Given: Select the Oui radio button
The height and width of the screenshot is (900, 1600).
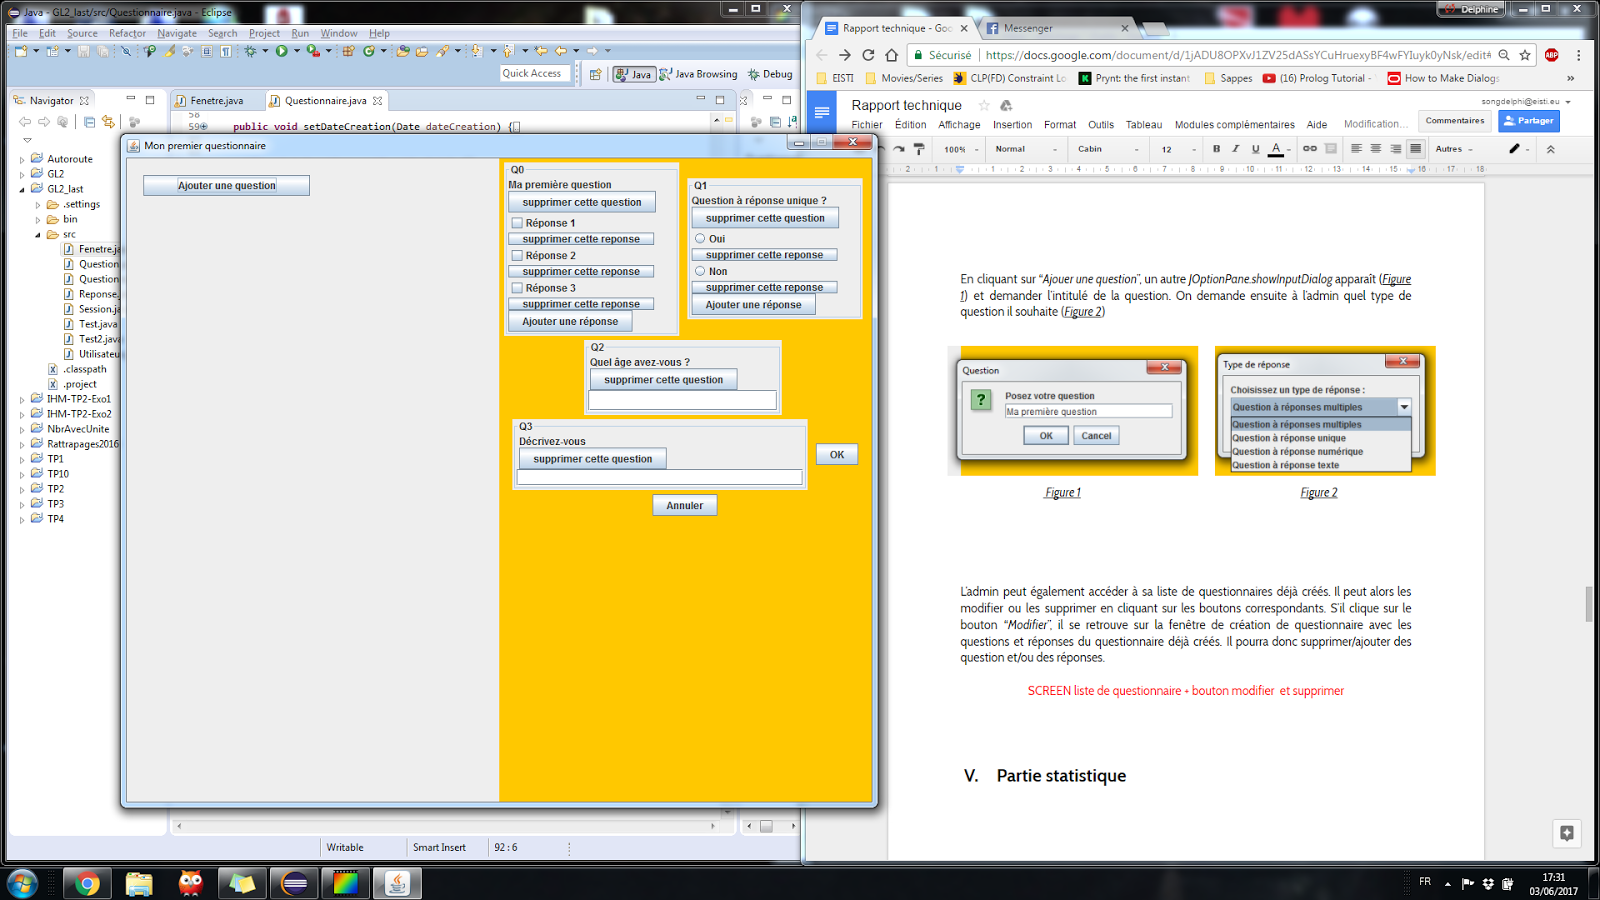Looking at the screenshot, I should [700, 239].
